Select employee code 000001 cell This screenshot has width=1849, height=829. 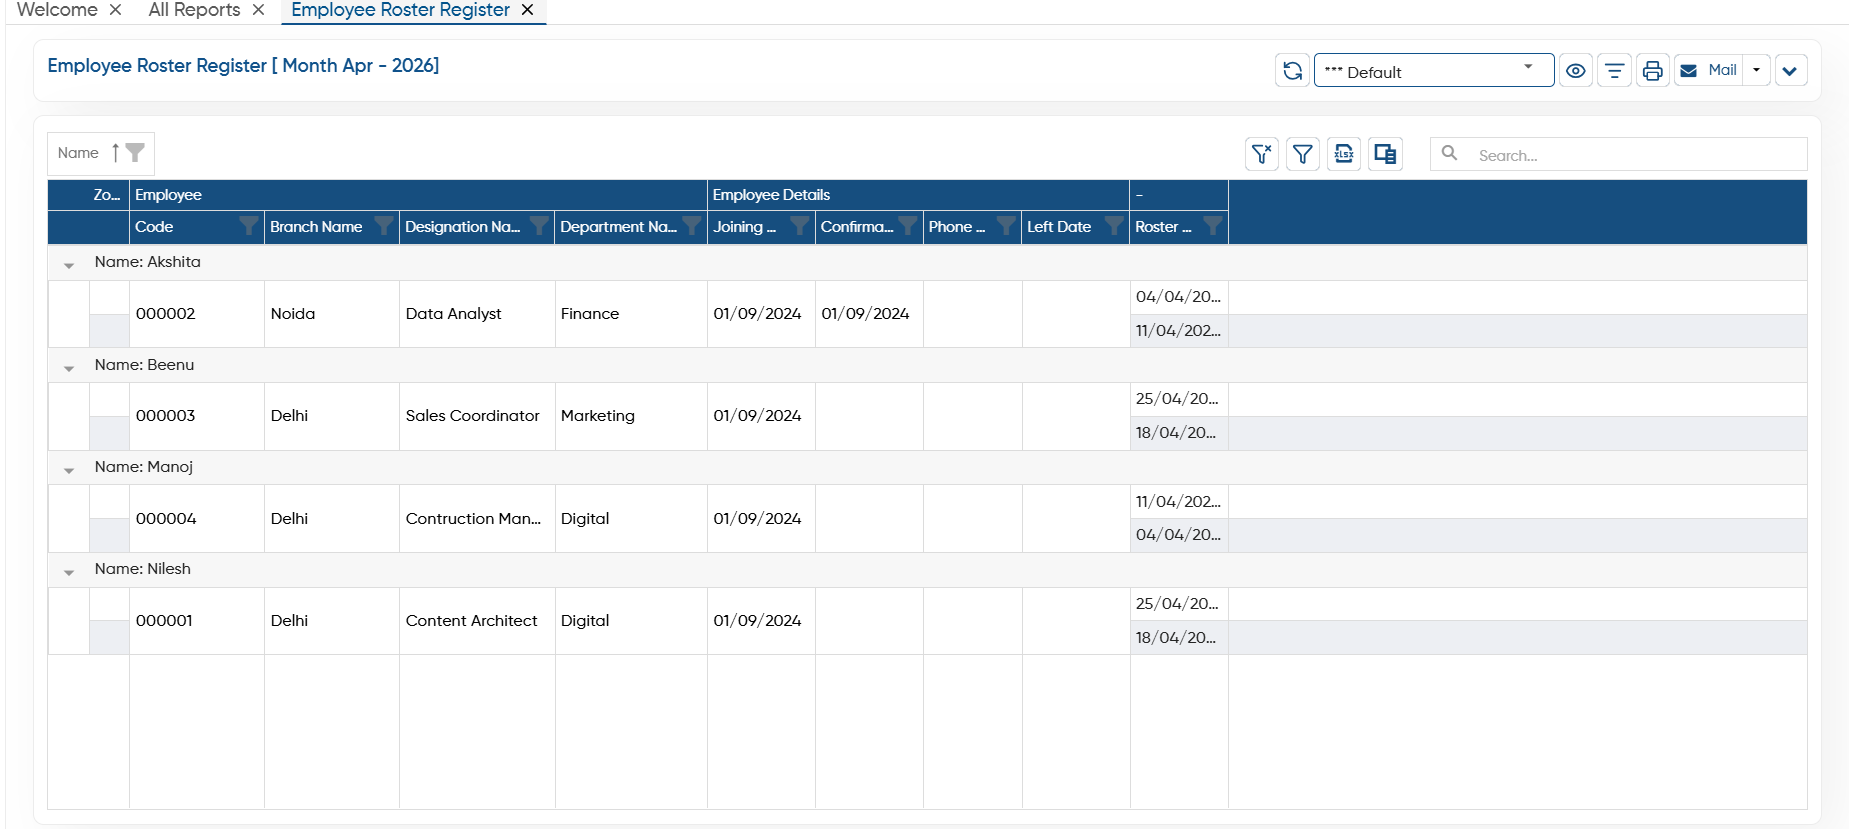click(197, 621)
